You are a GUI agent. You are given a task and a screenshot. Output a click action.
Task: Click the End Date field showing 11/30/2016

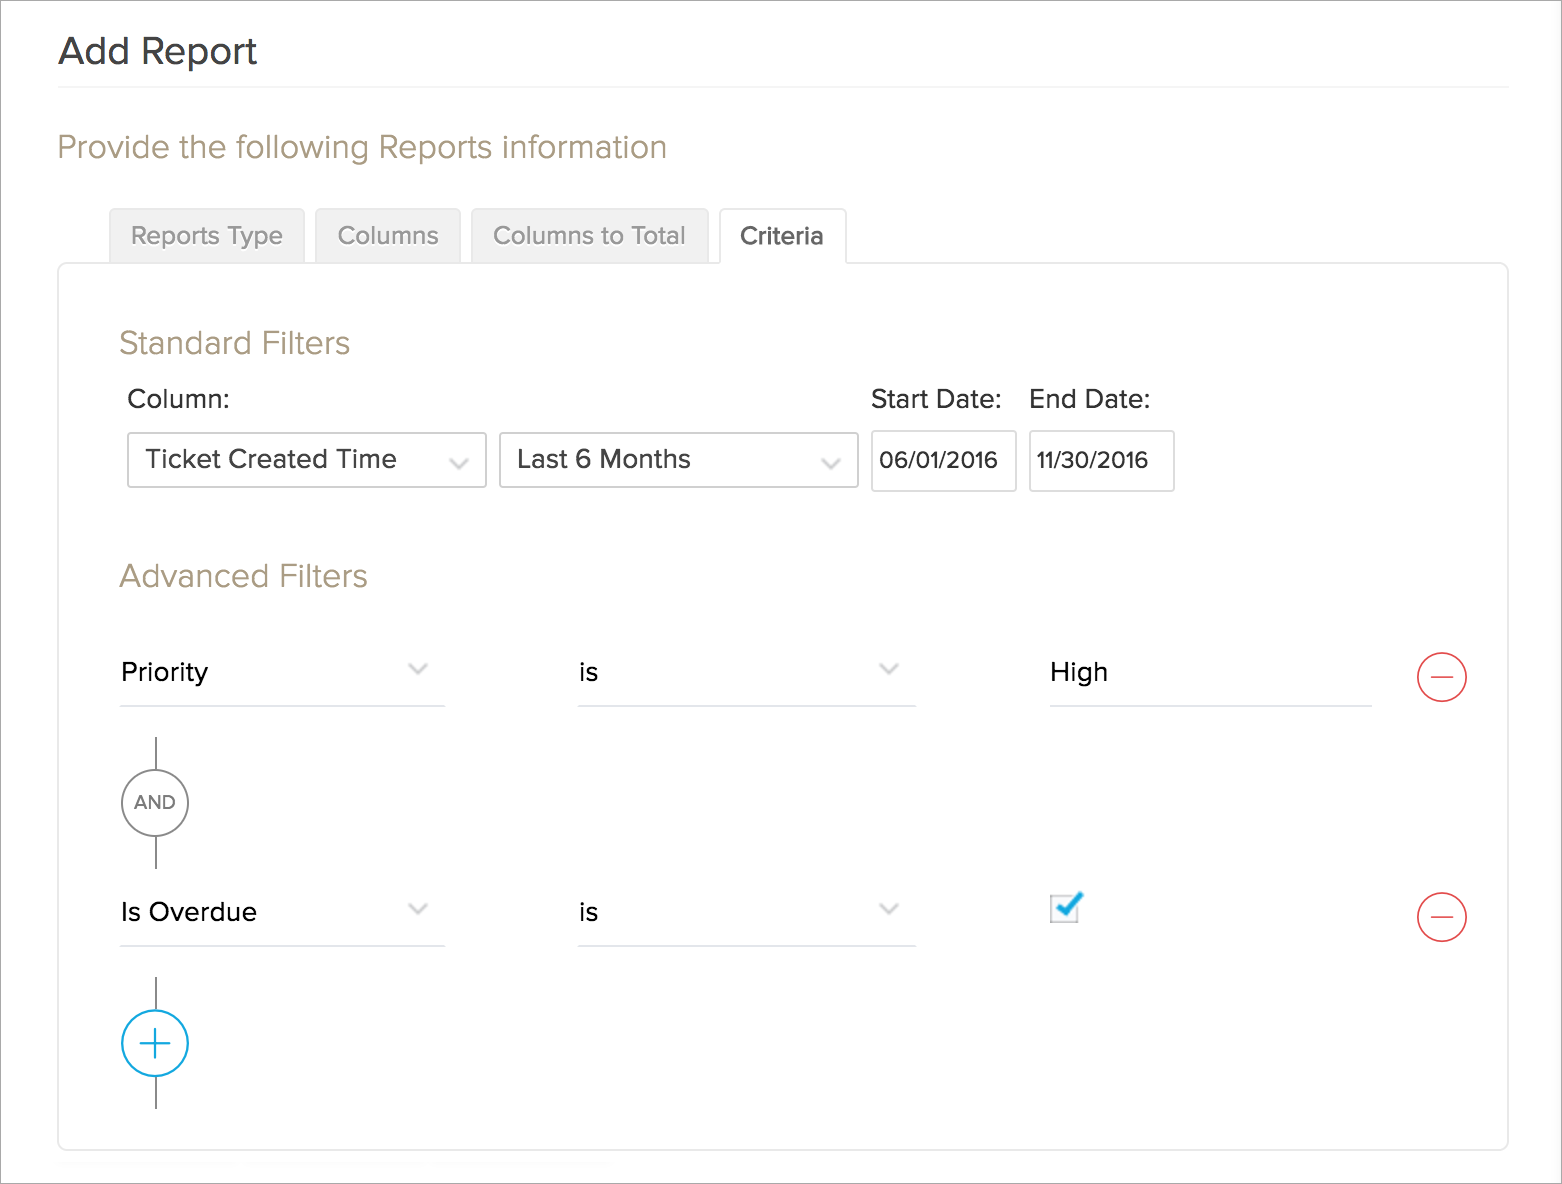(1100, 460)
